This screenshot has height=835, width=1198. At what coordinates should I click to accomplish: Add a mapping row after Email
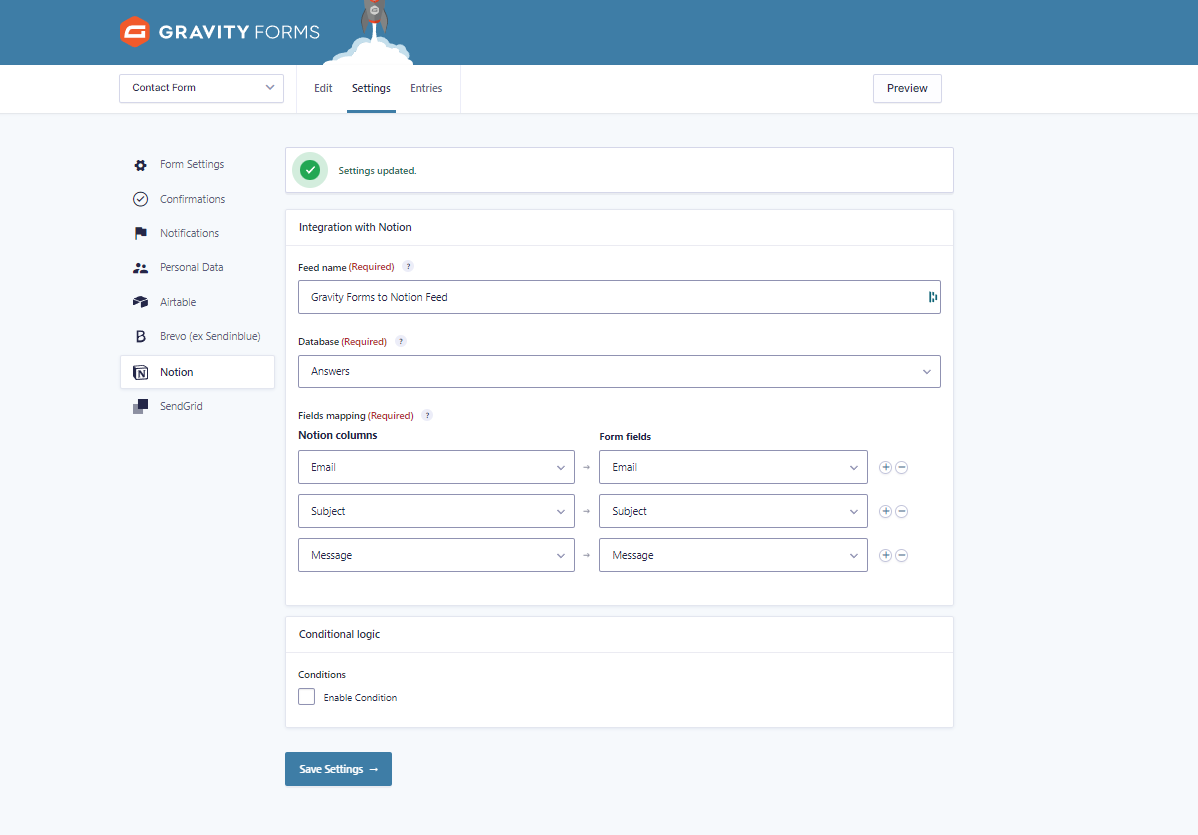pos(886,468)
